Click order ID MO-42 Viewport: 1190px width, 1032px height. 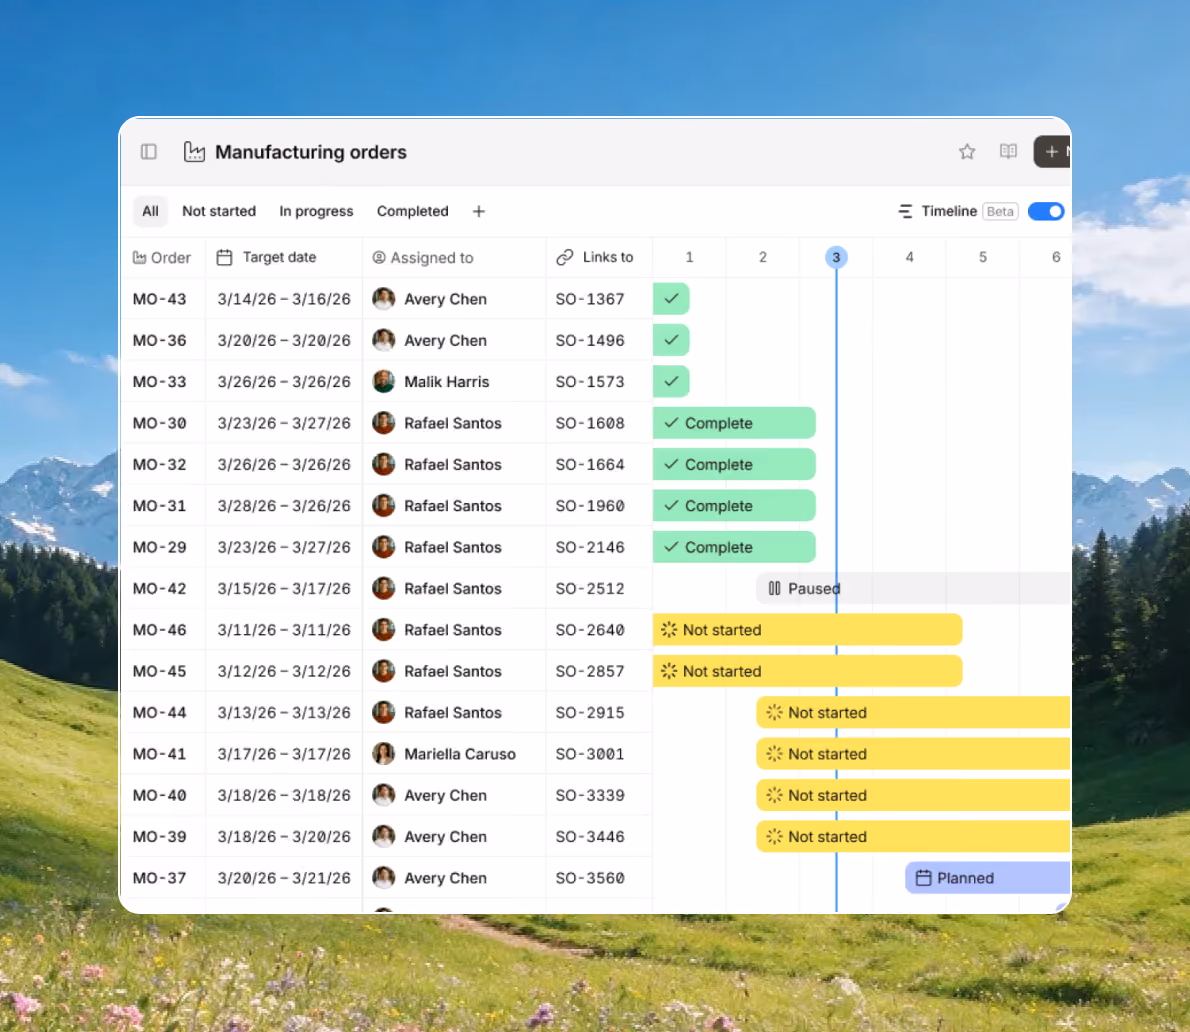(x=159, y=588)
